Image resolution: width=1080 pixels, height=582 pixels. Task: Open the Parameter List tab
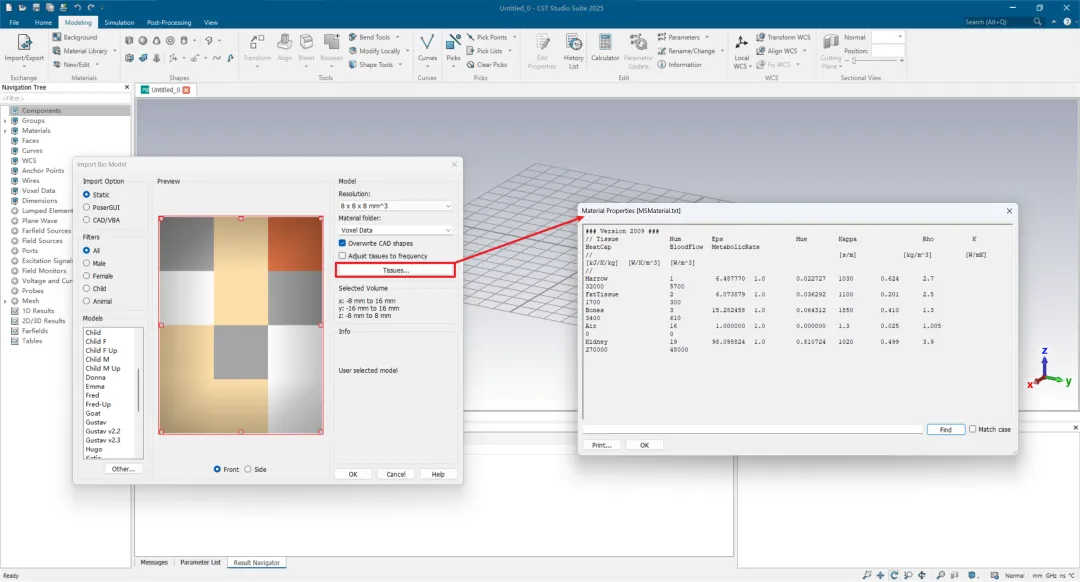coord(200,563)
